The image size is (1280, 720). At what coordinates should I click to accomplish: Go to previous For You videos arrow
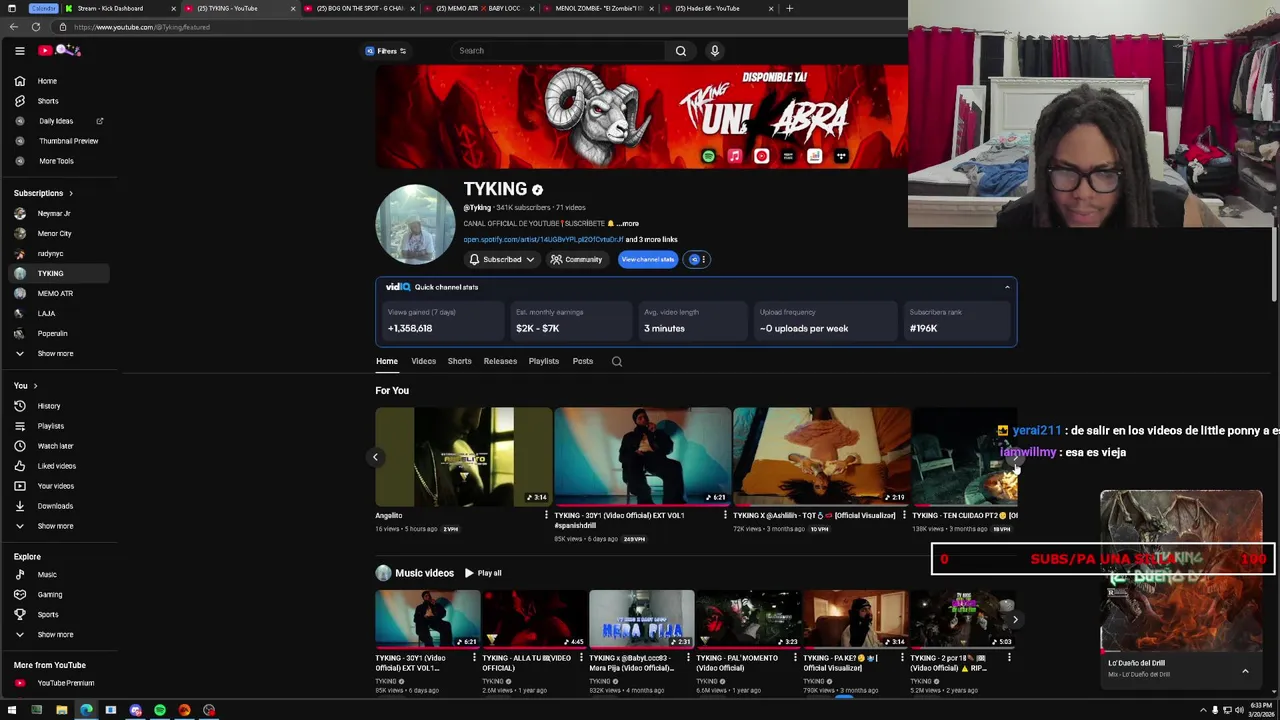point(375,457)
